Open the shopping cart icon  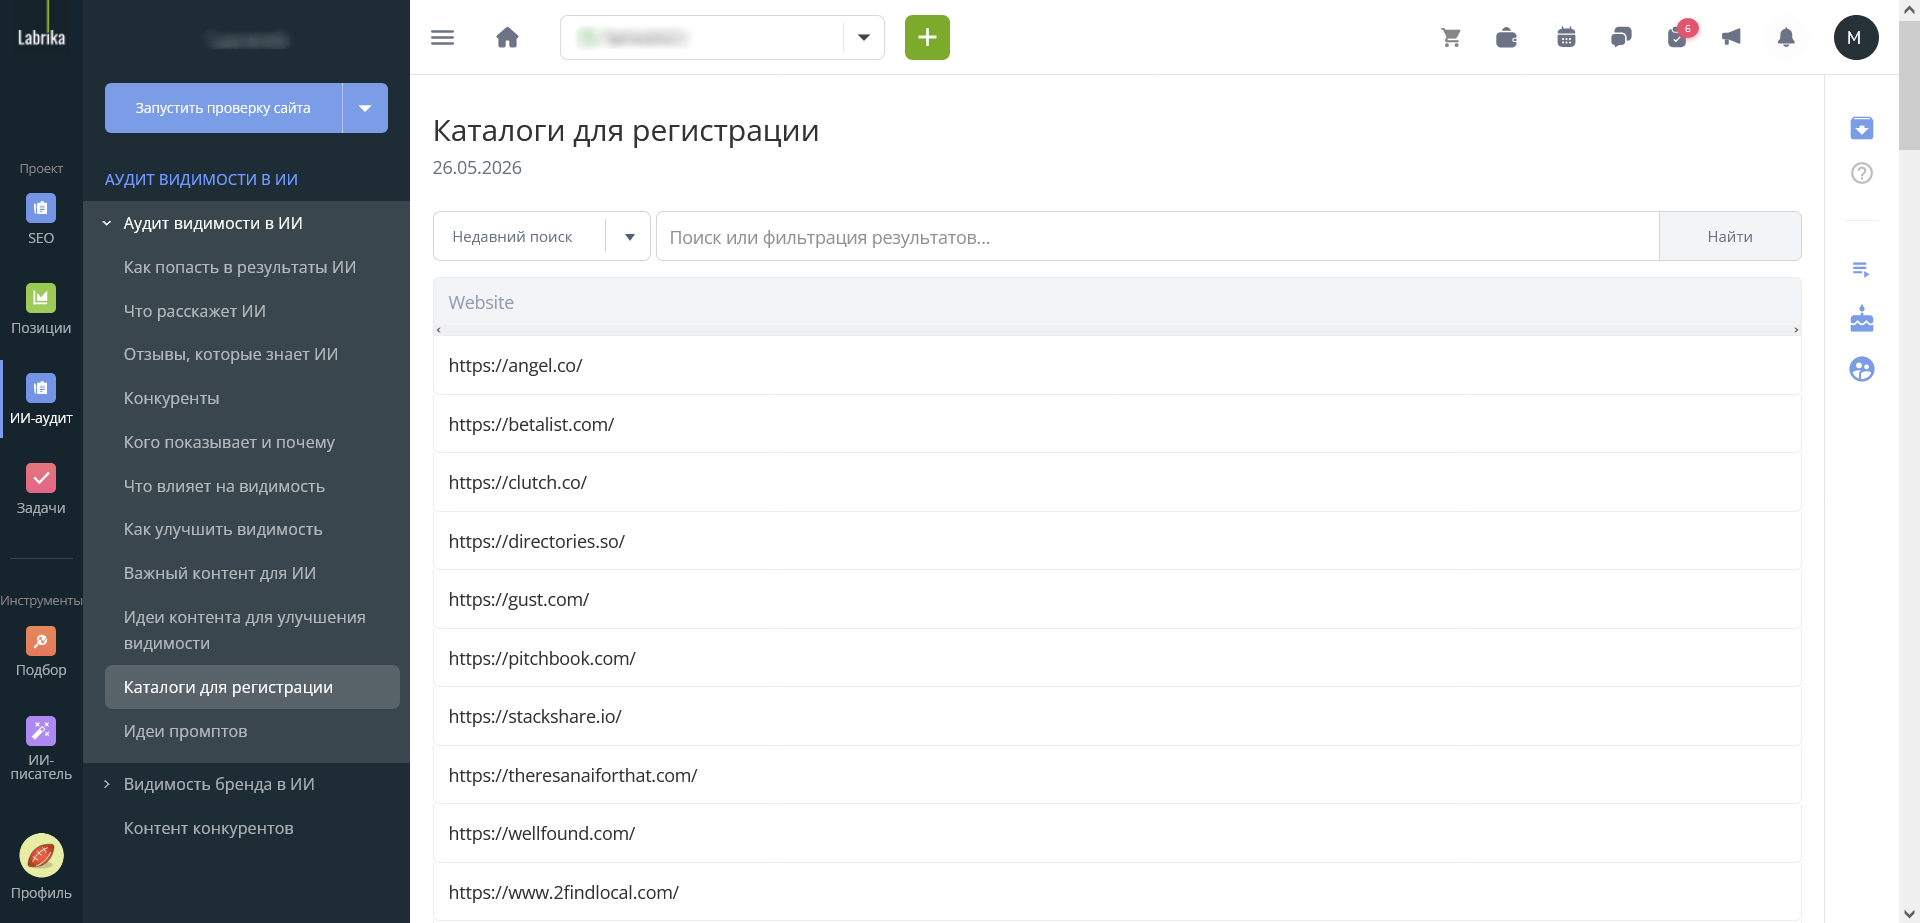click(1451, 38)
